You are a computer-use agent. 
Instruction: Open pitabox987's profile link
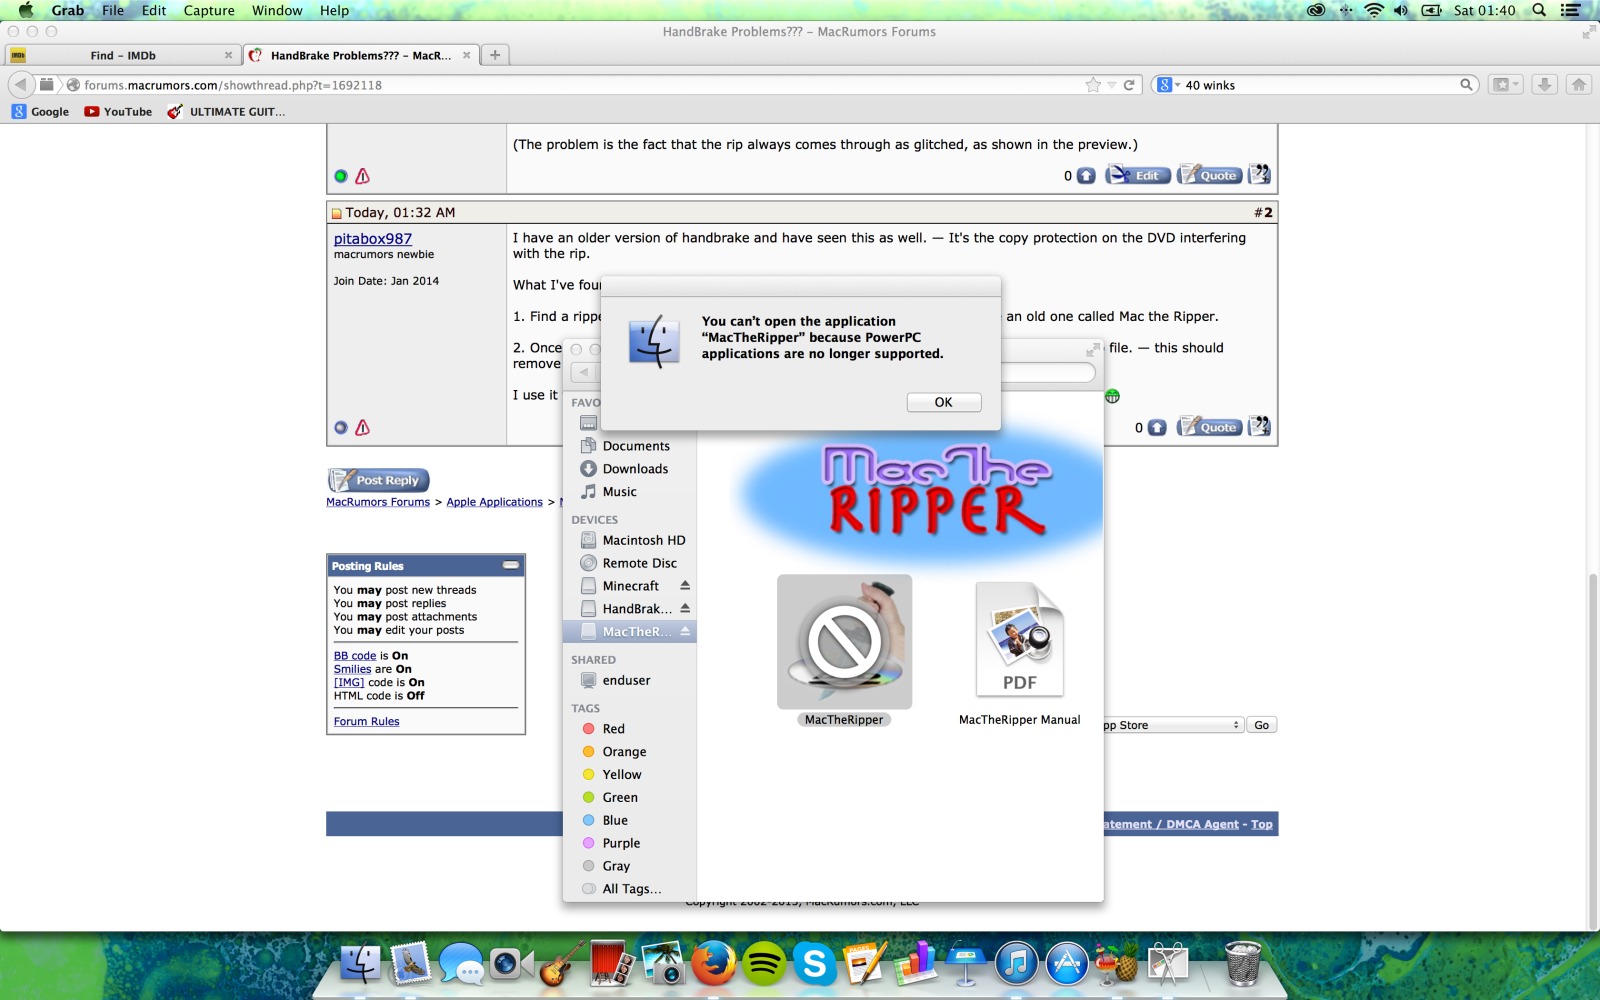click(x=373, y=239)
